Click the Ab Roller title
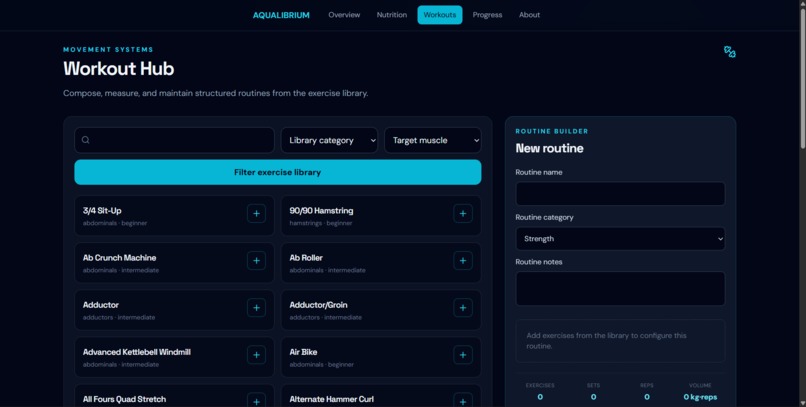 (306, 258)
